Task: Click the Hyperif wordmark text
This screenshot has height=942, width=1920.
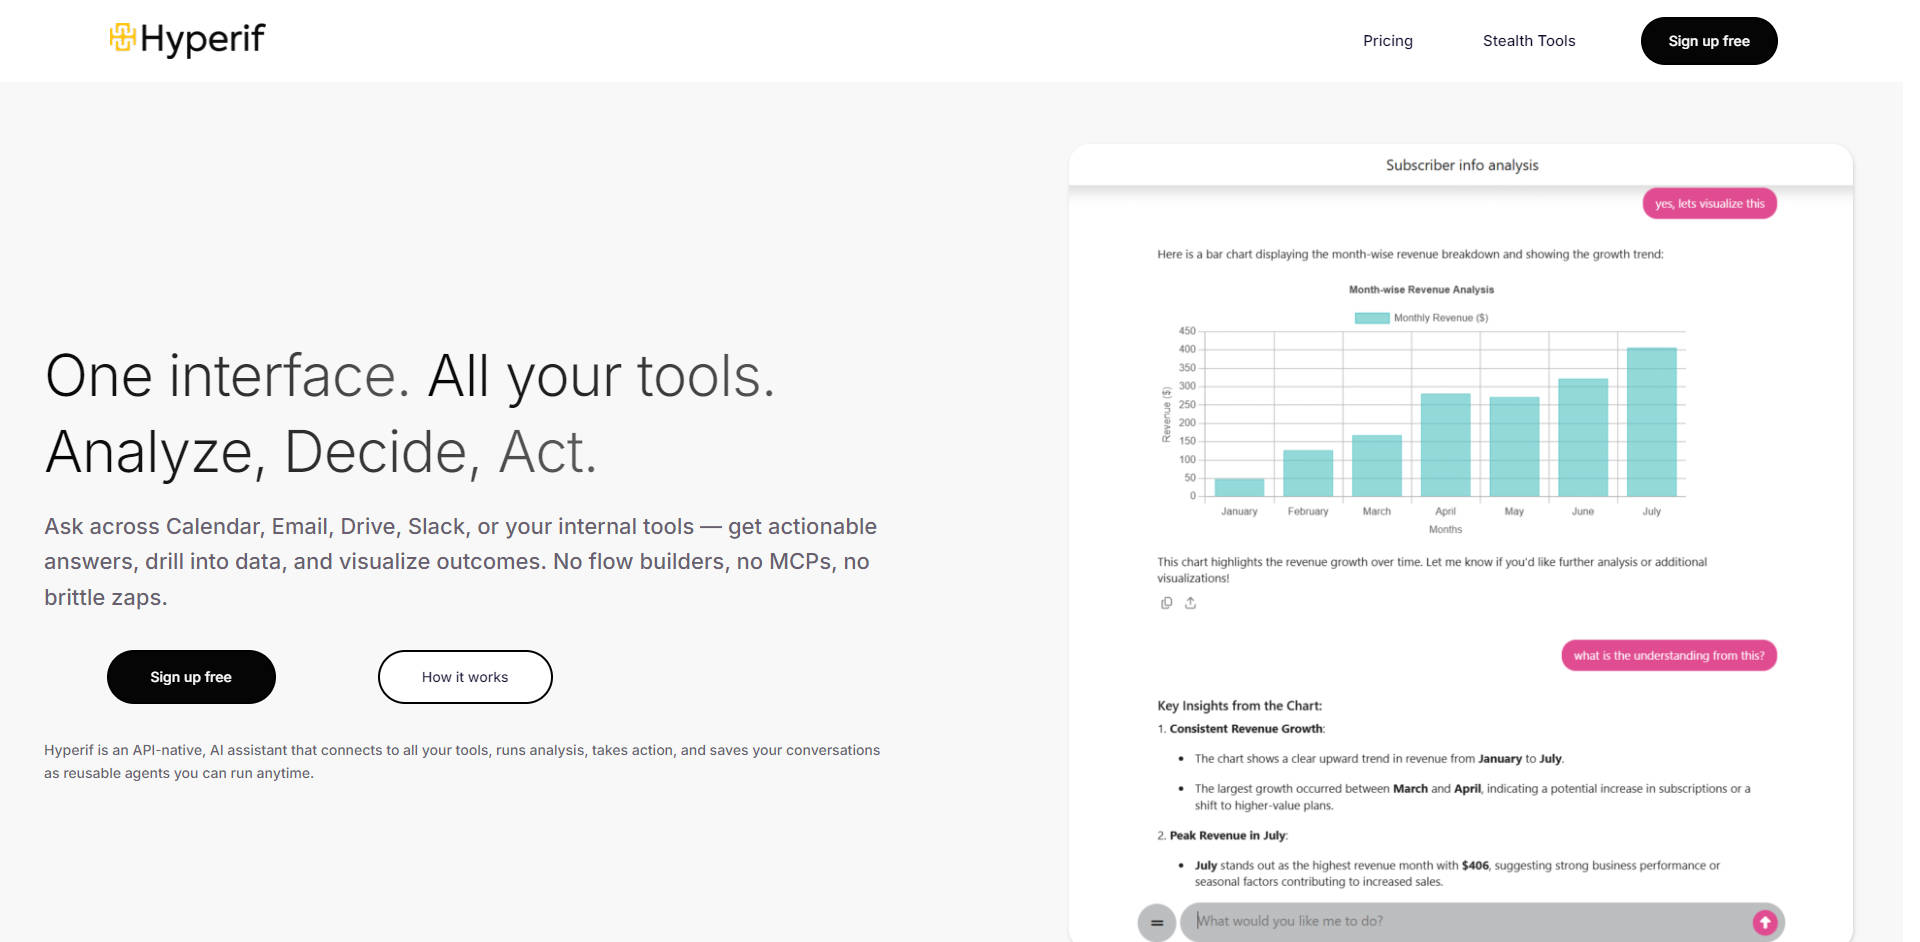Action: [203, 39]
